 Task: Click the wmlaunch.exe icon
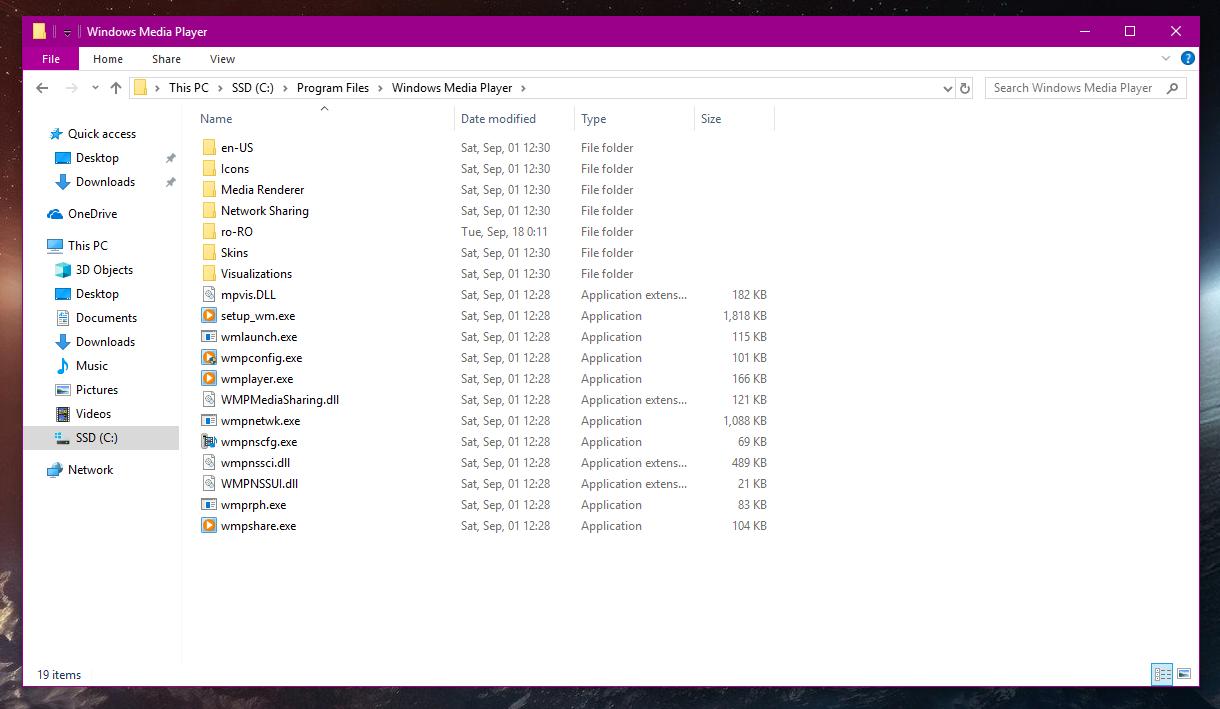[x=209, y=337]
